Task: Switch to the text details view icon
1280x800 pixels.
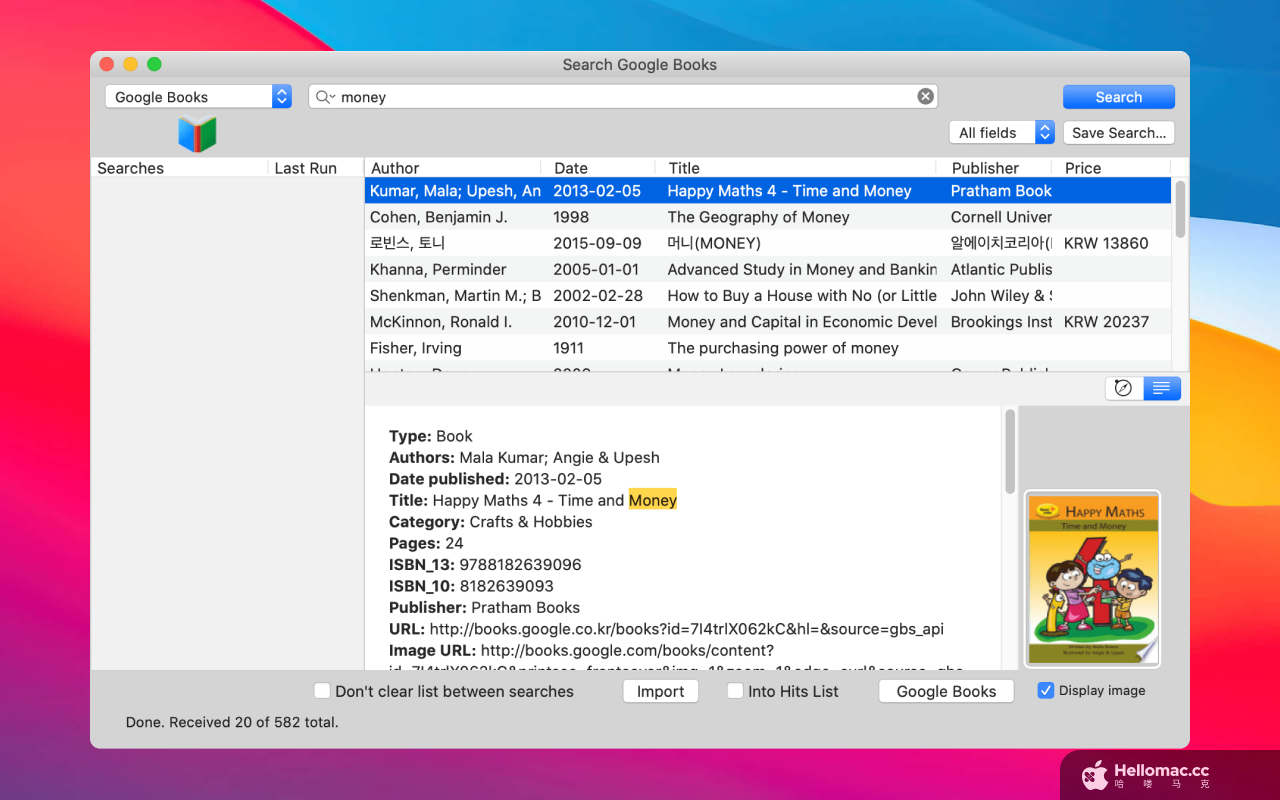Action: [1161, 388]
